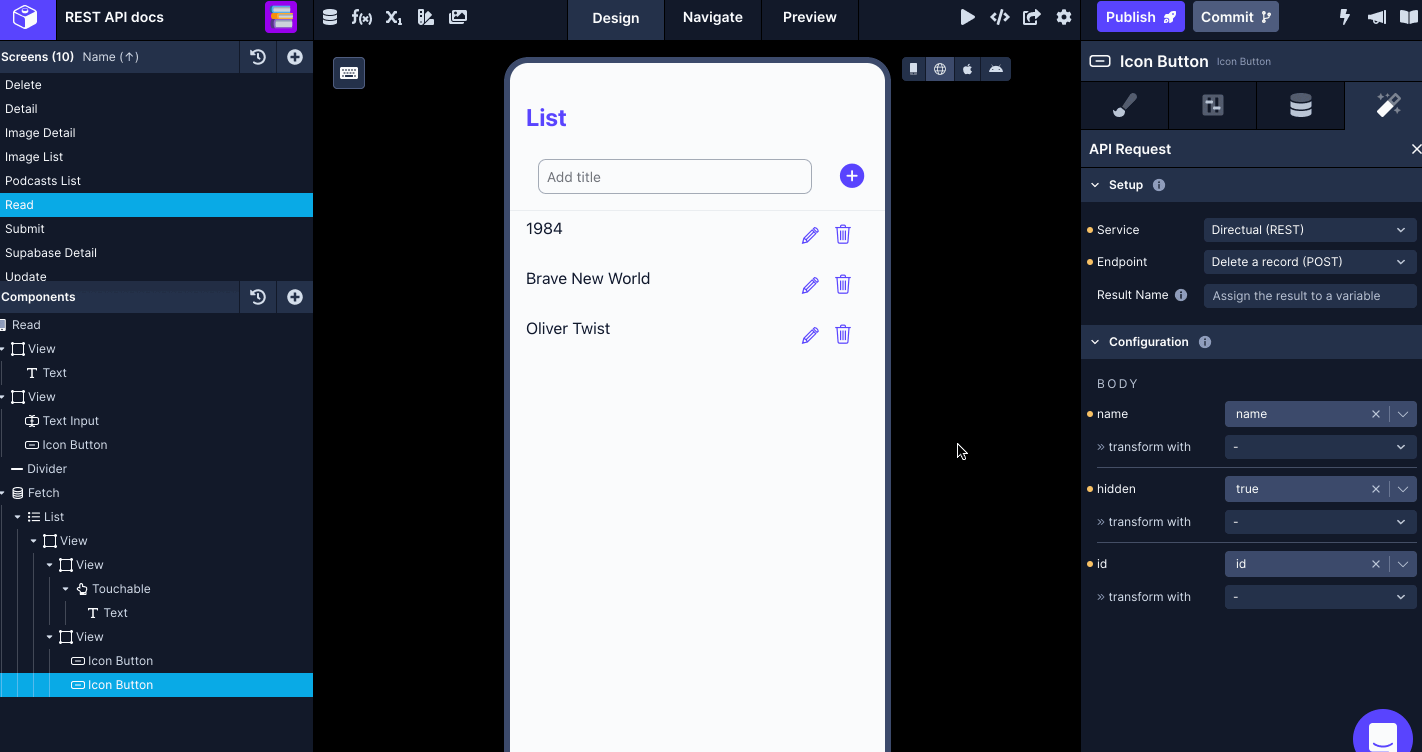Screen dimensions: 1422x752
Task: Open the Variables X1 icon
Action: 394,17
